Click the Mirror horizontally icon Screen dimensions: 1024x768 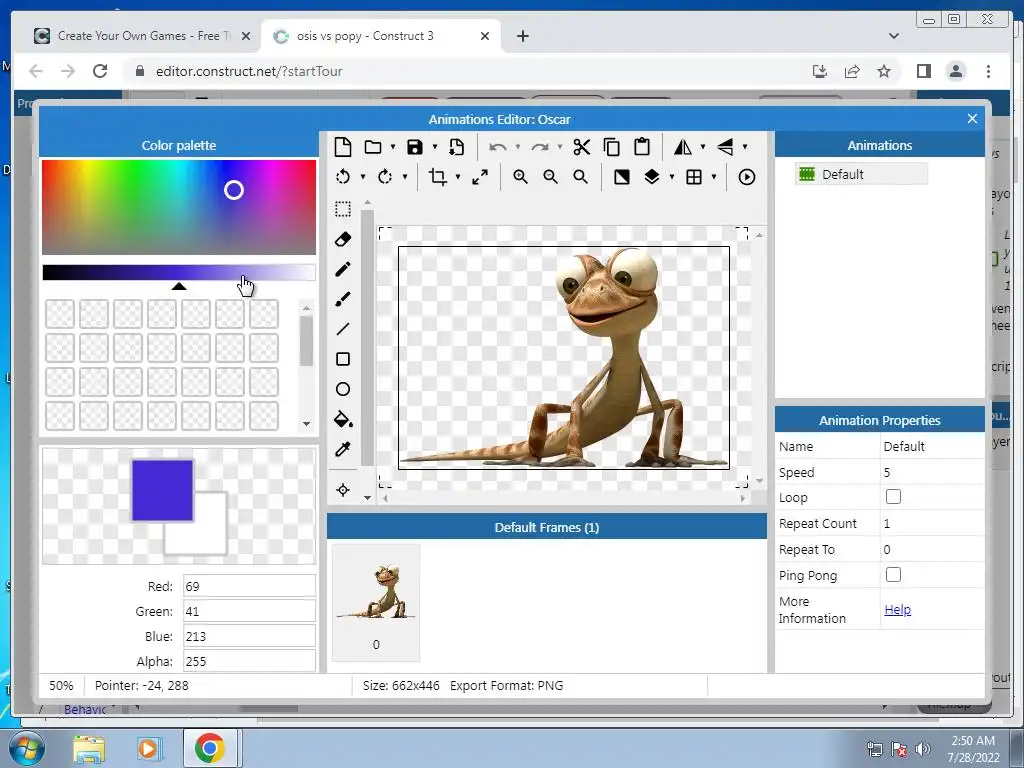pyautogui.click(x=683, y=147)
